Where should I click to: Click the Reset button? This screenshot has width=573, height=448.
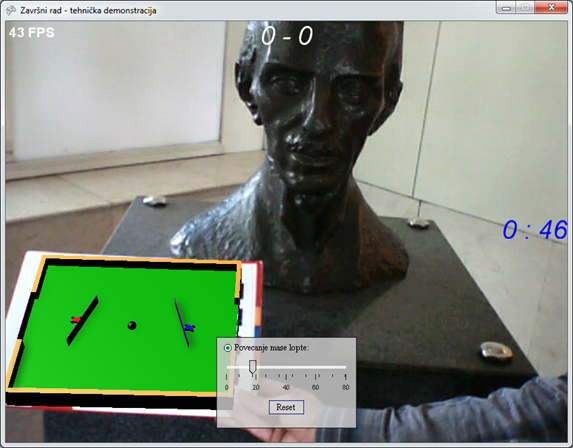[x=286, y=407]
